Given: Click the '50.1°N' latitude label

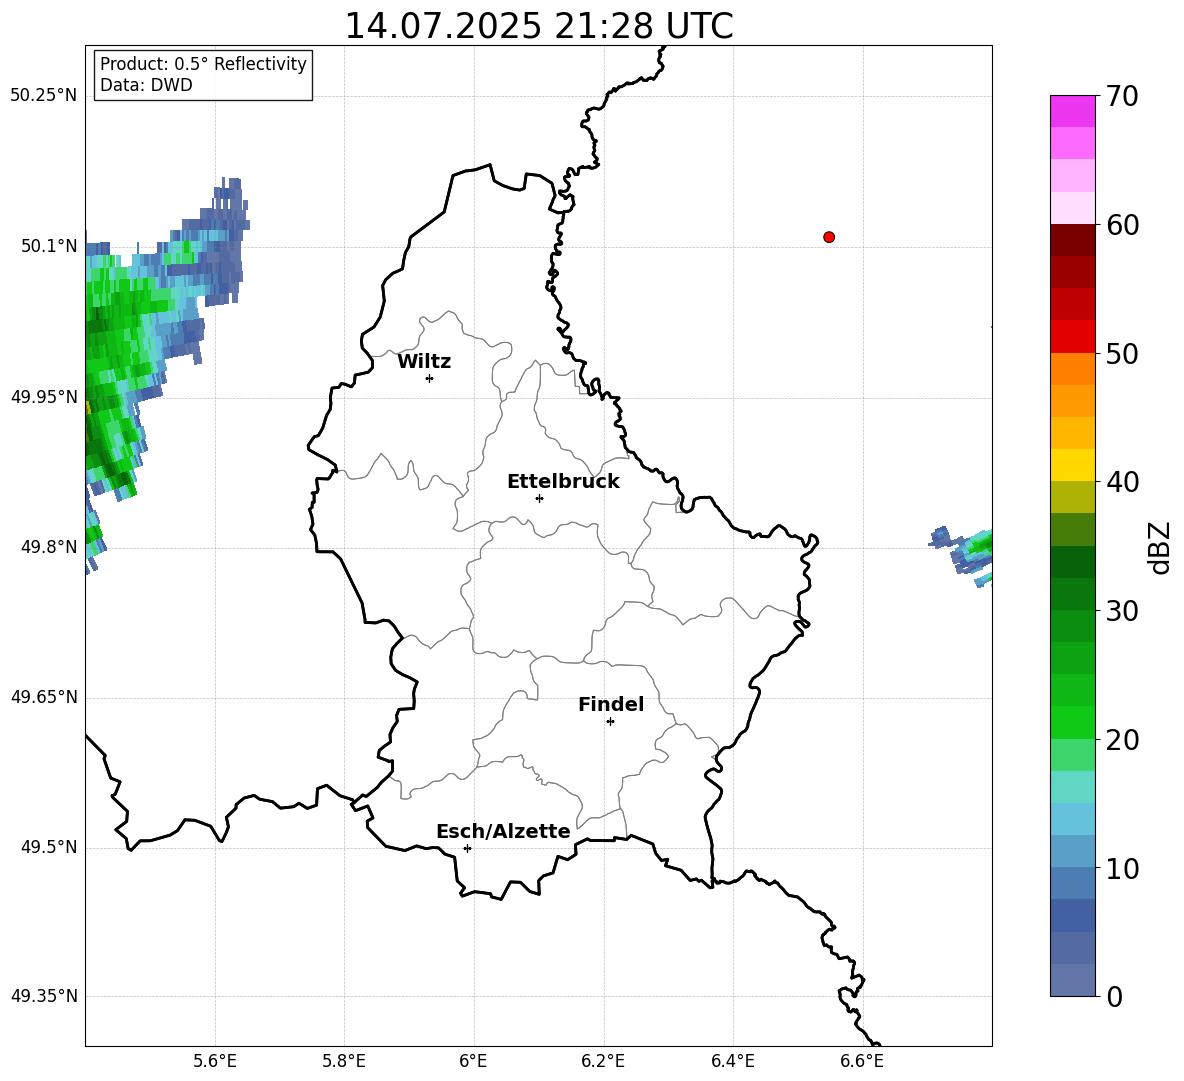Looking at the screenshot, I should click(x=49, y=246).
